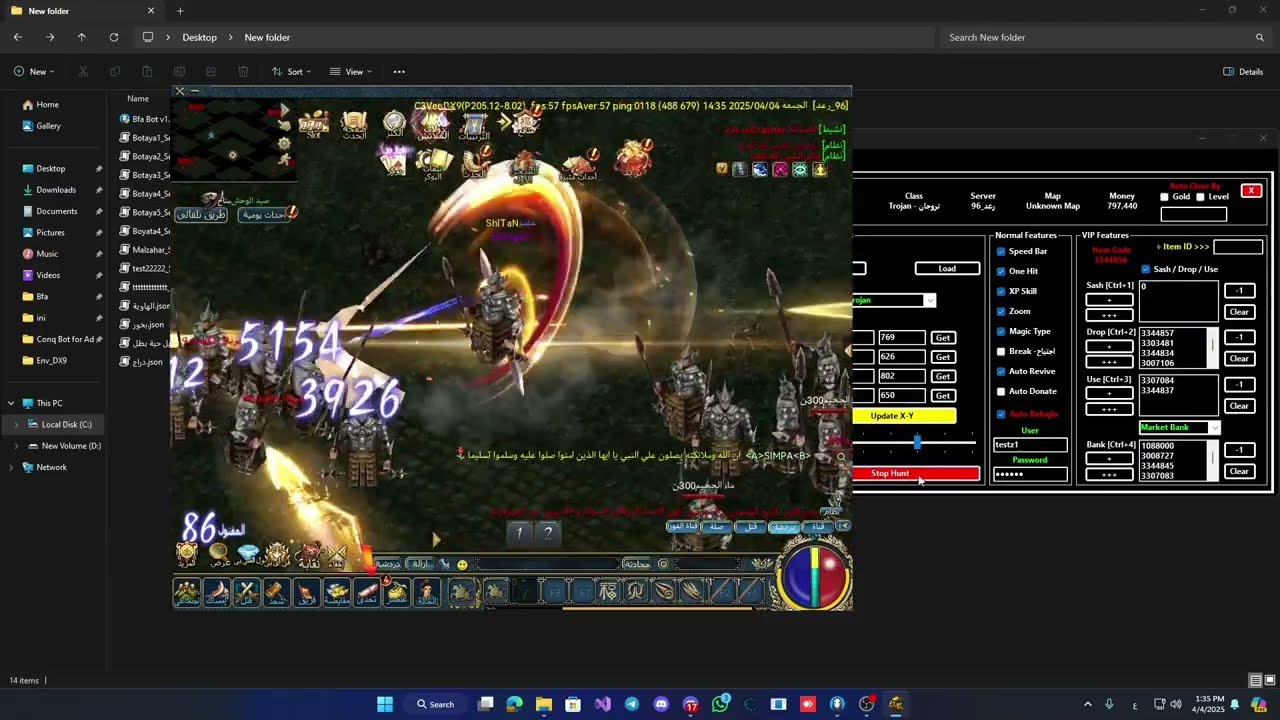
Task: Click Get button next to 769
Action: click(943, 337)
